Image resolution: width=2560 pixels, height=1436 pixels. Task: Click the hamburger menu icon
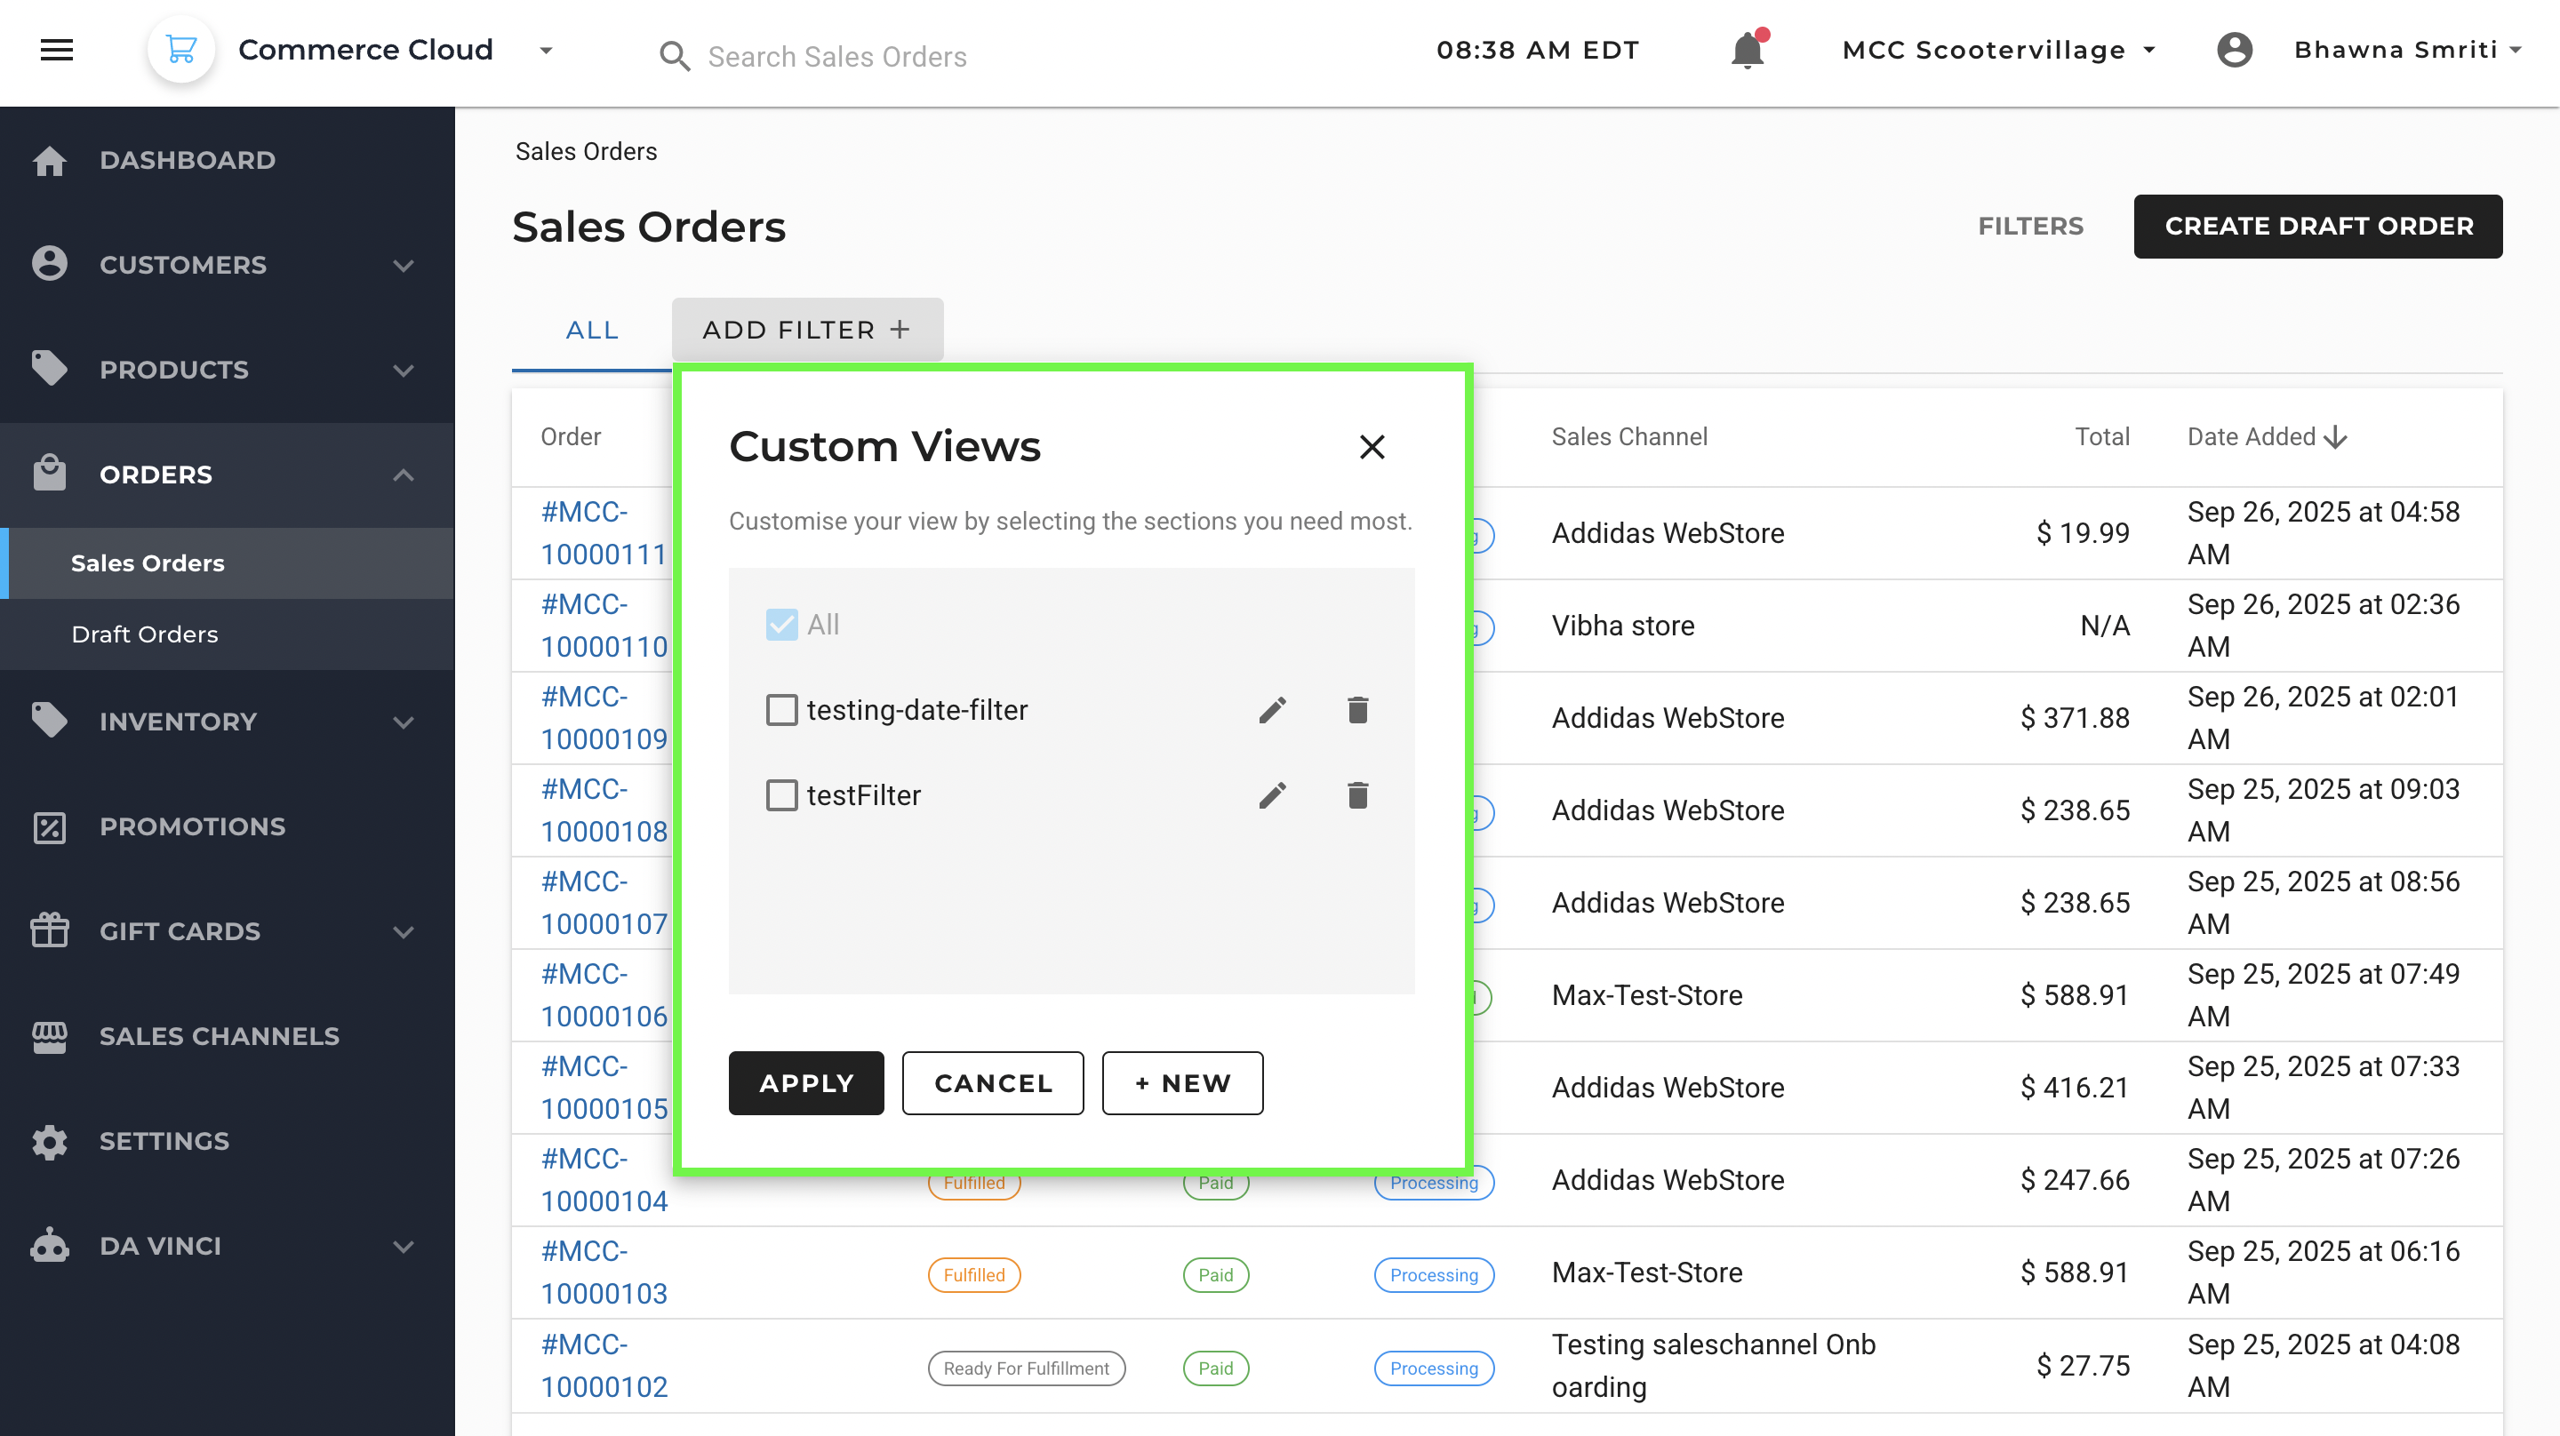point(57,50)
